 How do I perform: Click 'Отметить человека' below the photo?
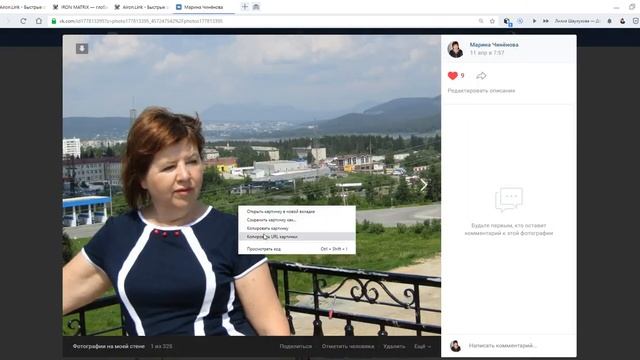point(348,346)
